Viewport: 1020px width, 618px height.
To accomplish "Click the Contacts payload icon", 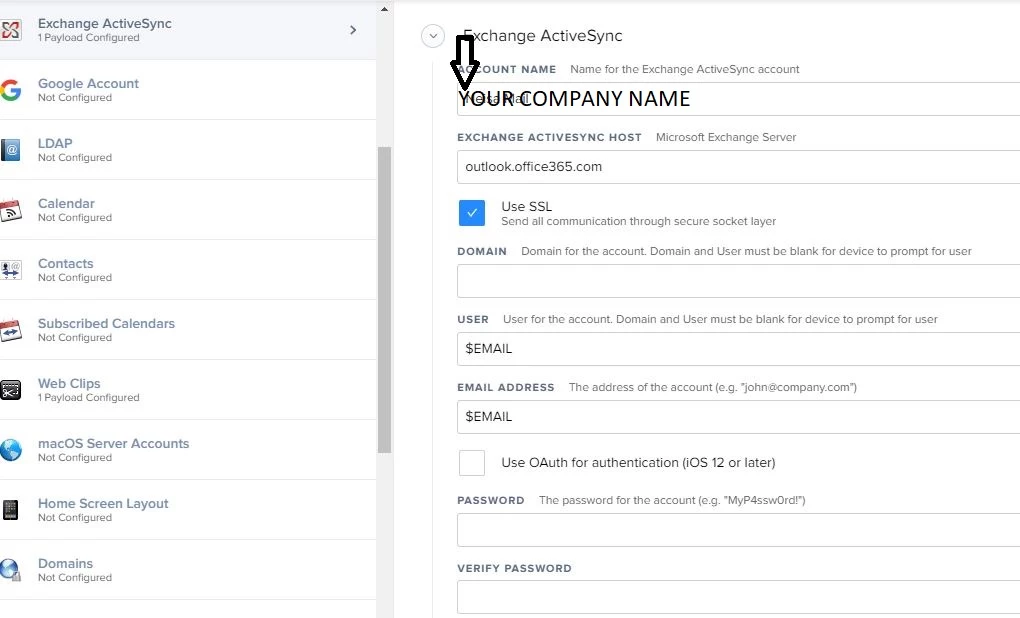I will [x=10, y=270].
